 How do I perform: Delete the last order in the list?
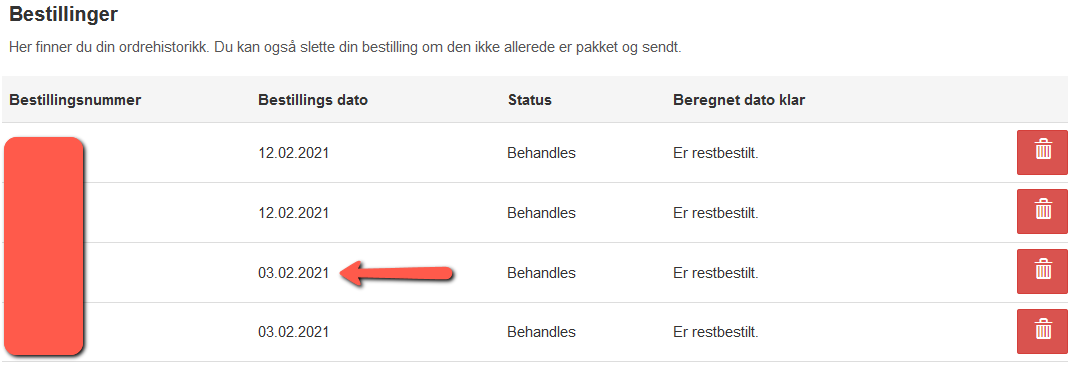click(1042, 331)
